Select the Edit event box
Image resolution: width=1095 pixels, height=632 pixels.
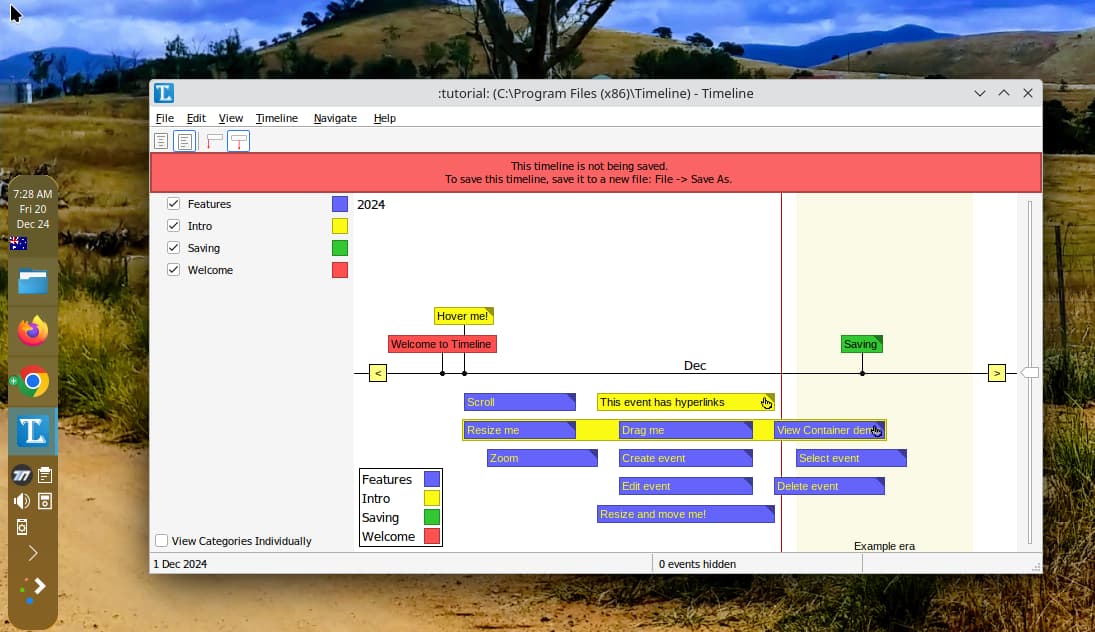click(x=686, y=486)
